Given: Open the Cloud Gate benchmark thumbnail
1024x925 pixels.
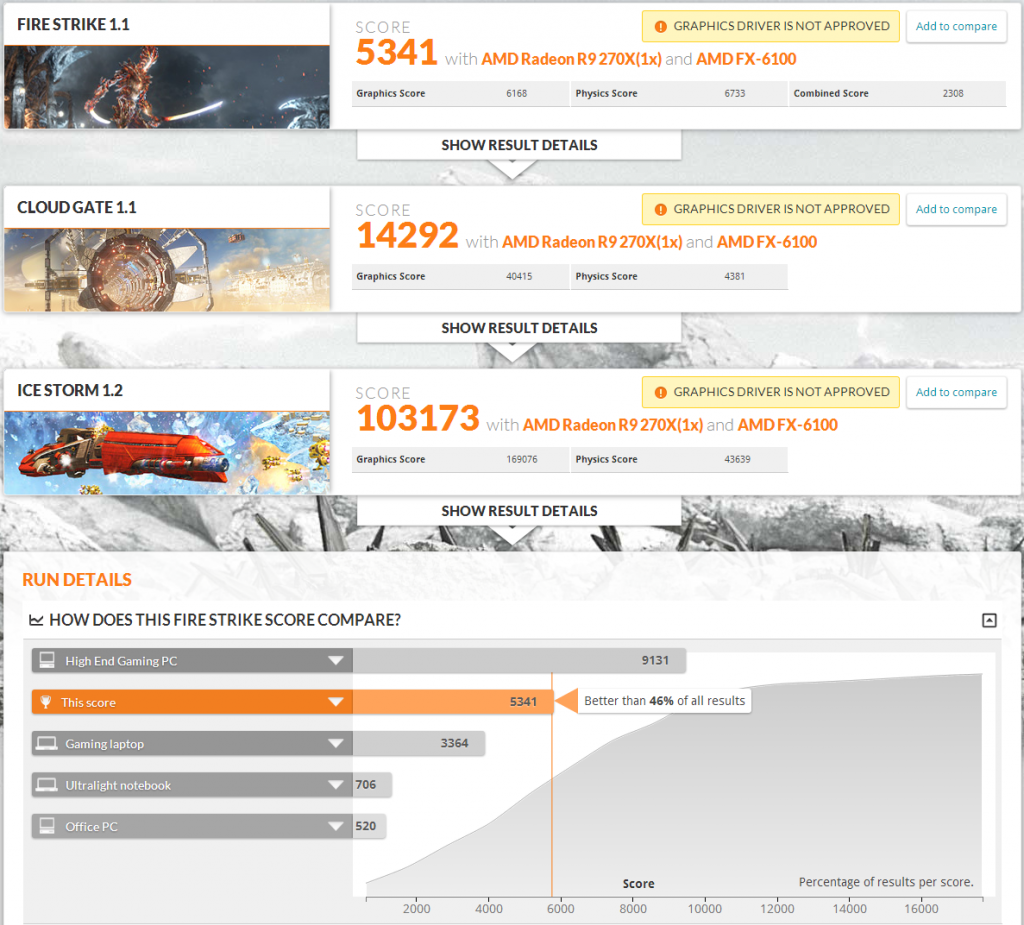Looking at the screenshot, I should click(x=167, y=270).
